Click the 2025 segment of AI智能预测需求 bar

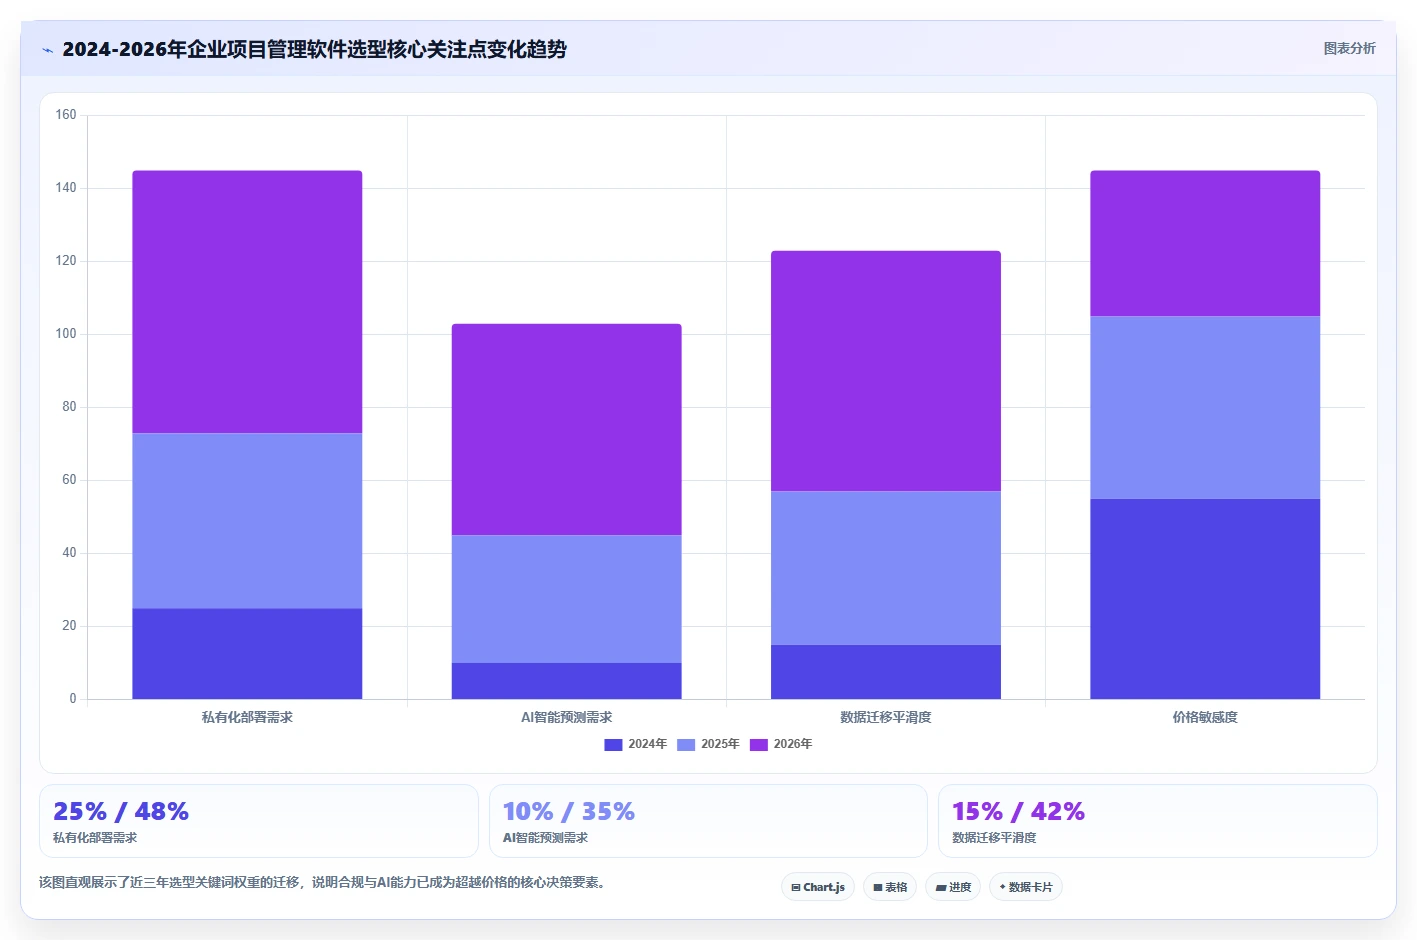coord(566,599)
